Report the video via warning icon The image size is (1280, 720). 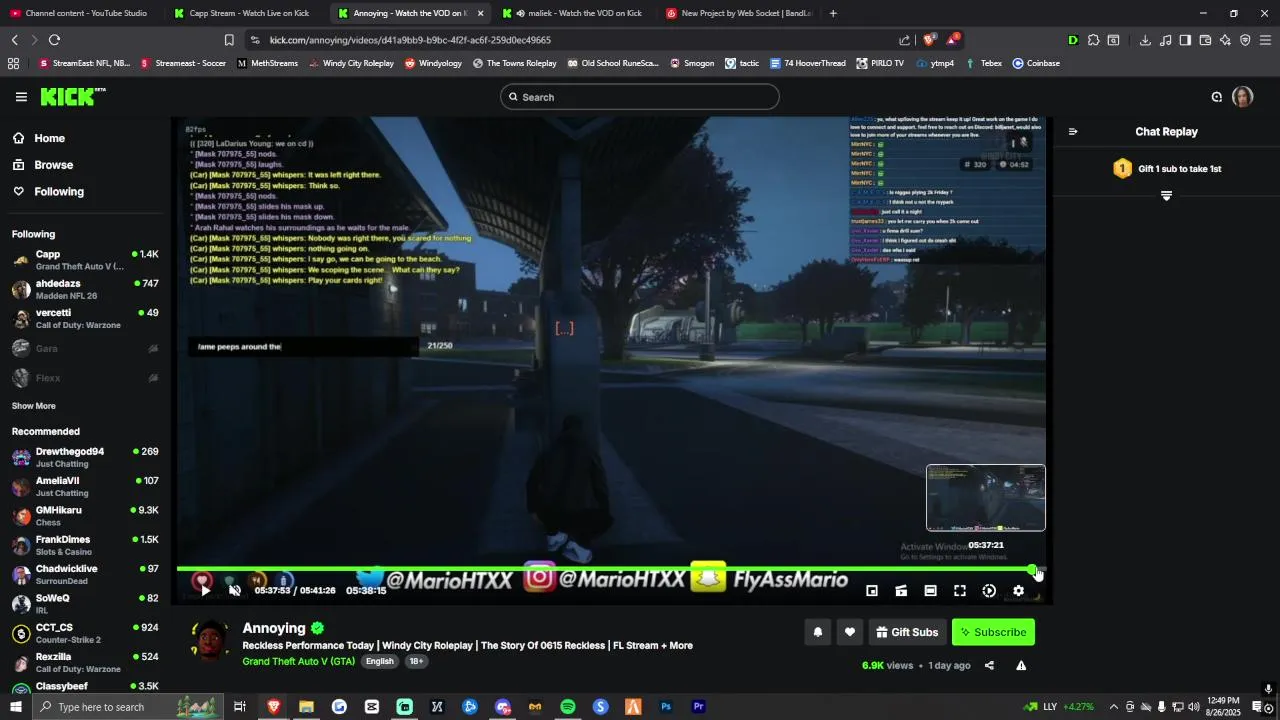pyautogui.click(x=1021, y=666)
